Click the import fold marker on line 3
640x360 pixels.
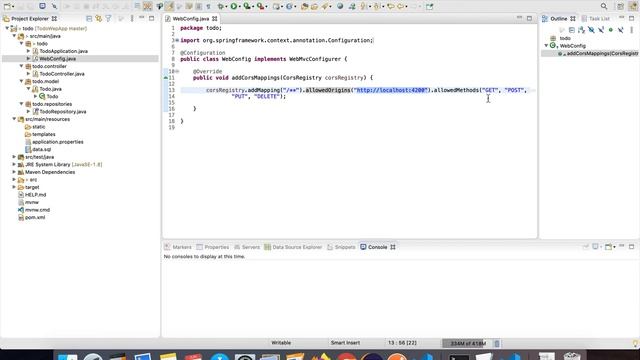177,40
